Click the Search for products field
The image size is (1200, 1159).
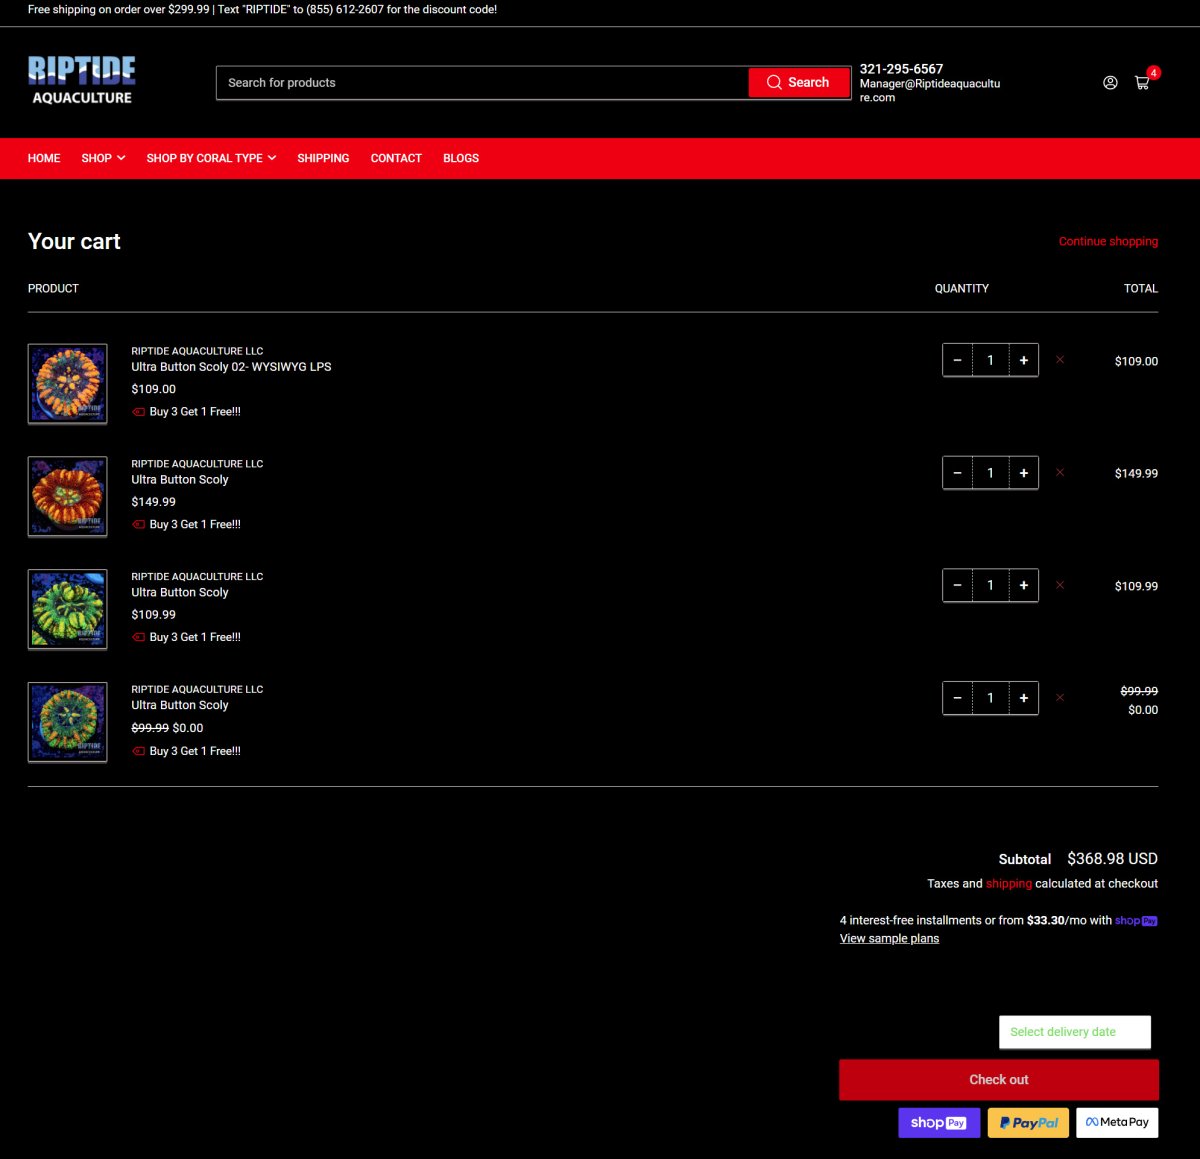pyautogui.click(x=482, y=83)
